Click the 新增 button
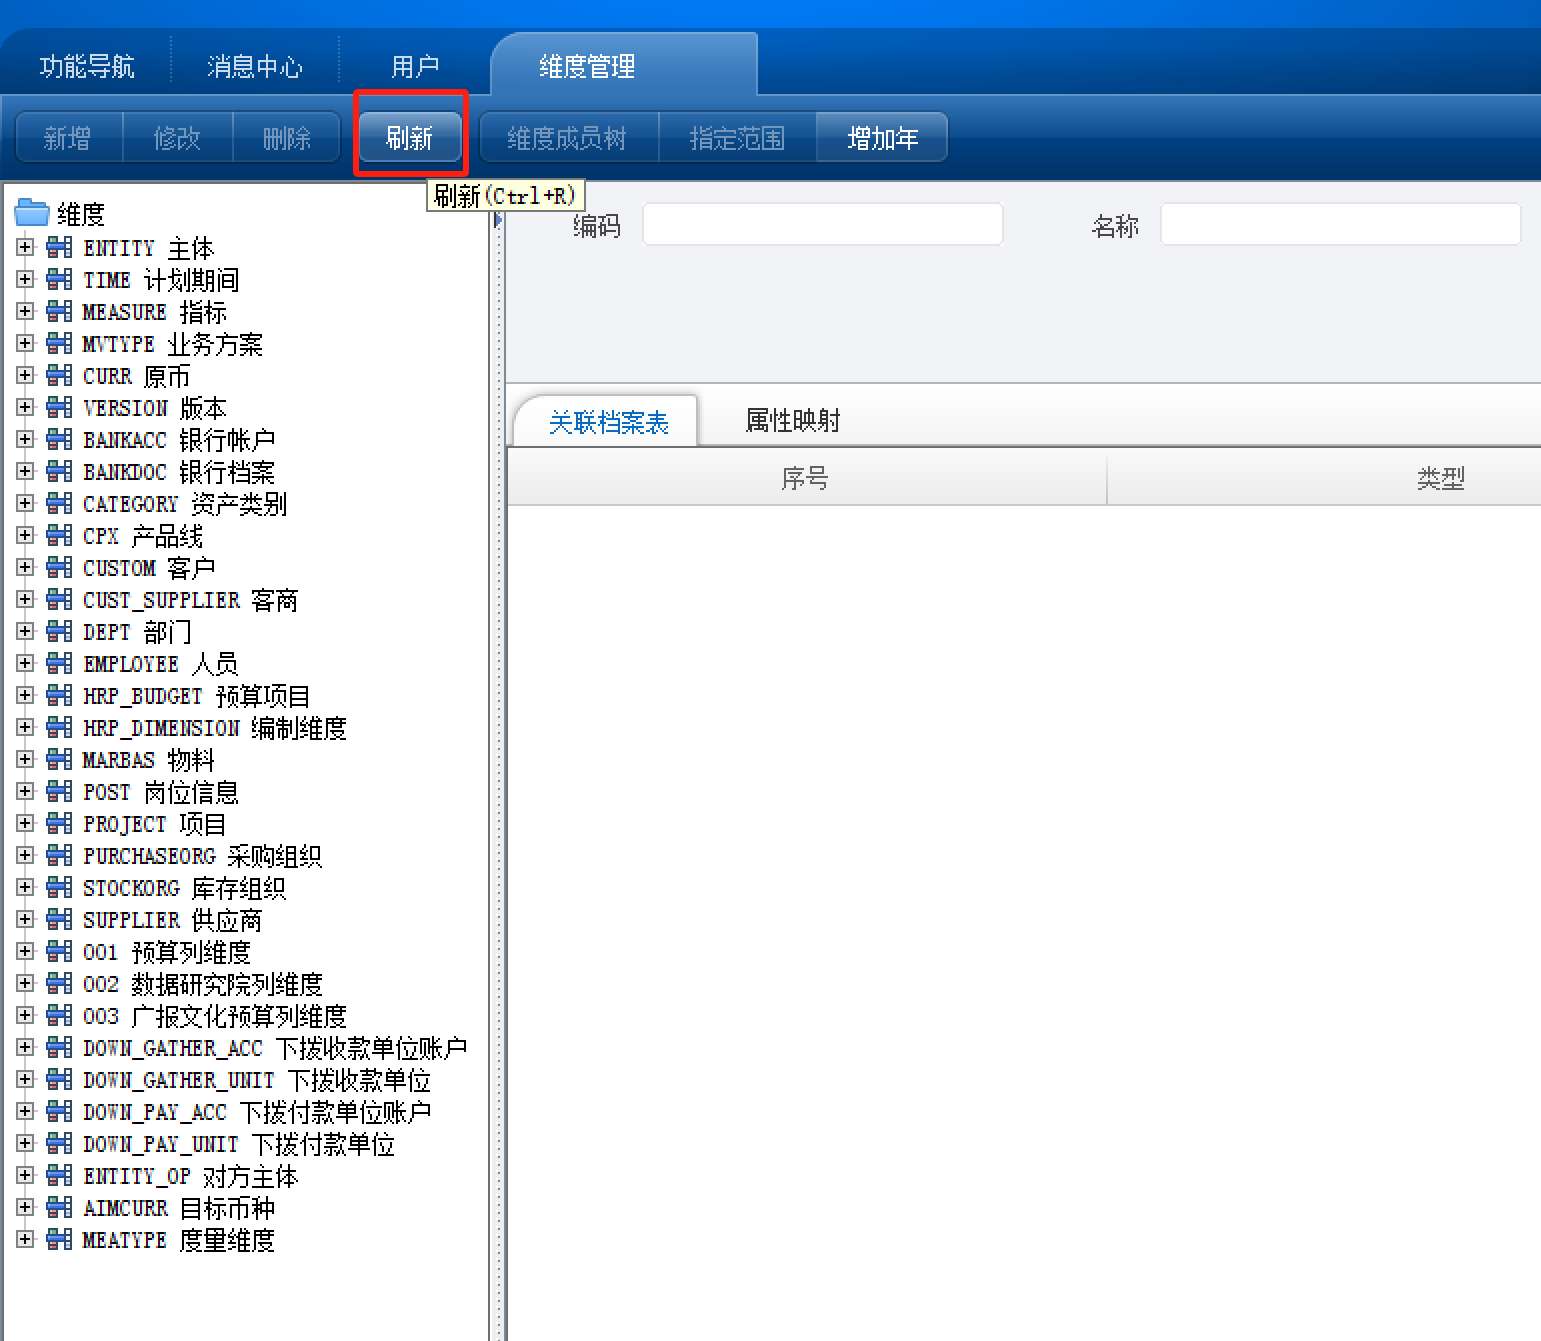This screenshot has width=1541, height=1341. [x=68, y=137]
